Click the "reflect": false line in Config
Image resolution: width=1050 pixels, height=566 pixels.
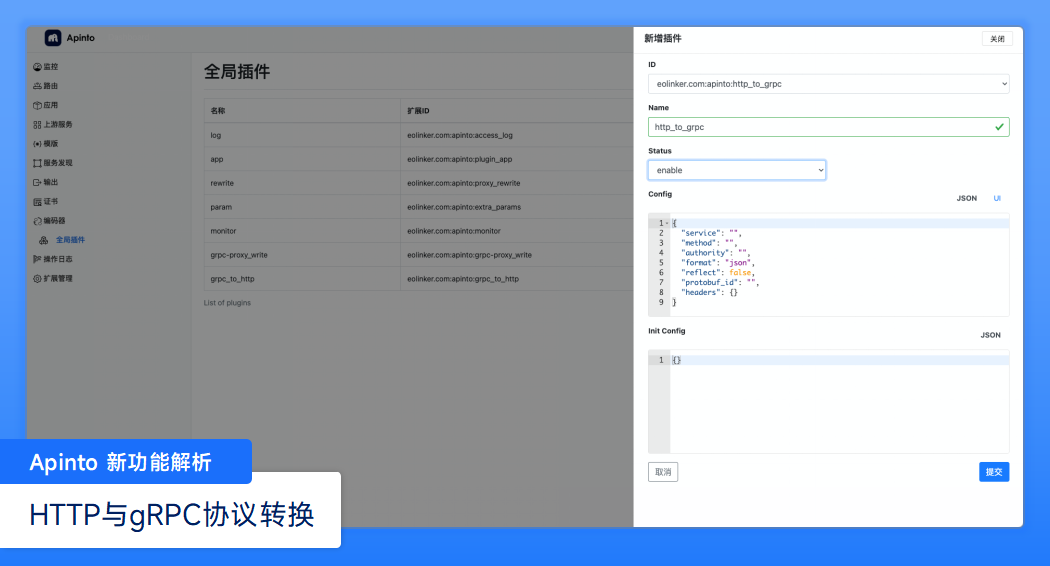[x=718, y=273]
